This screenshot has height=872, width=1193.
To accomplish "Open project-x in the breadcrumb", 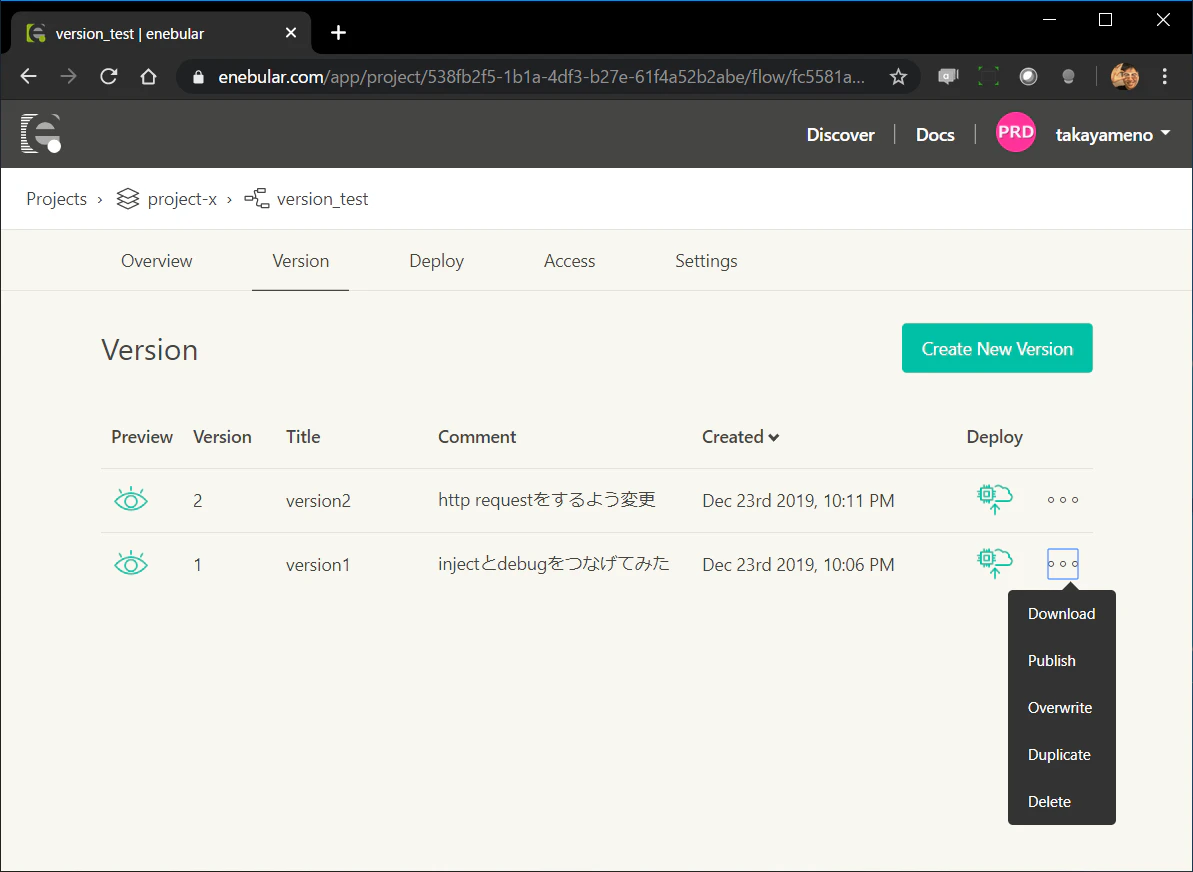I will [182, 199].
